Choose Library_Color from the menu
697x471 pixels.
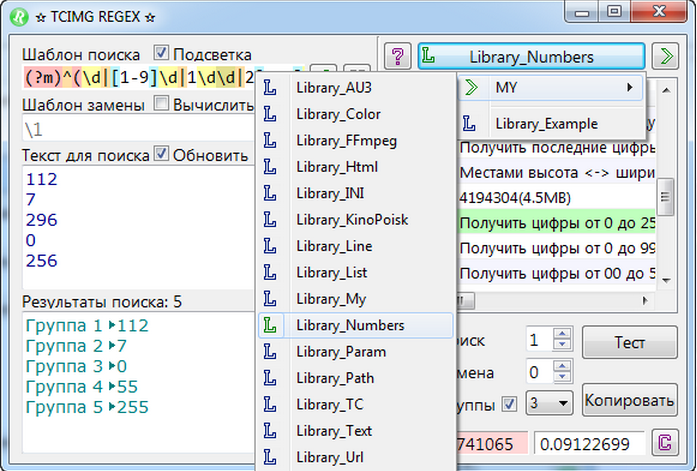click(356, 114)
